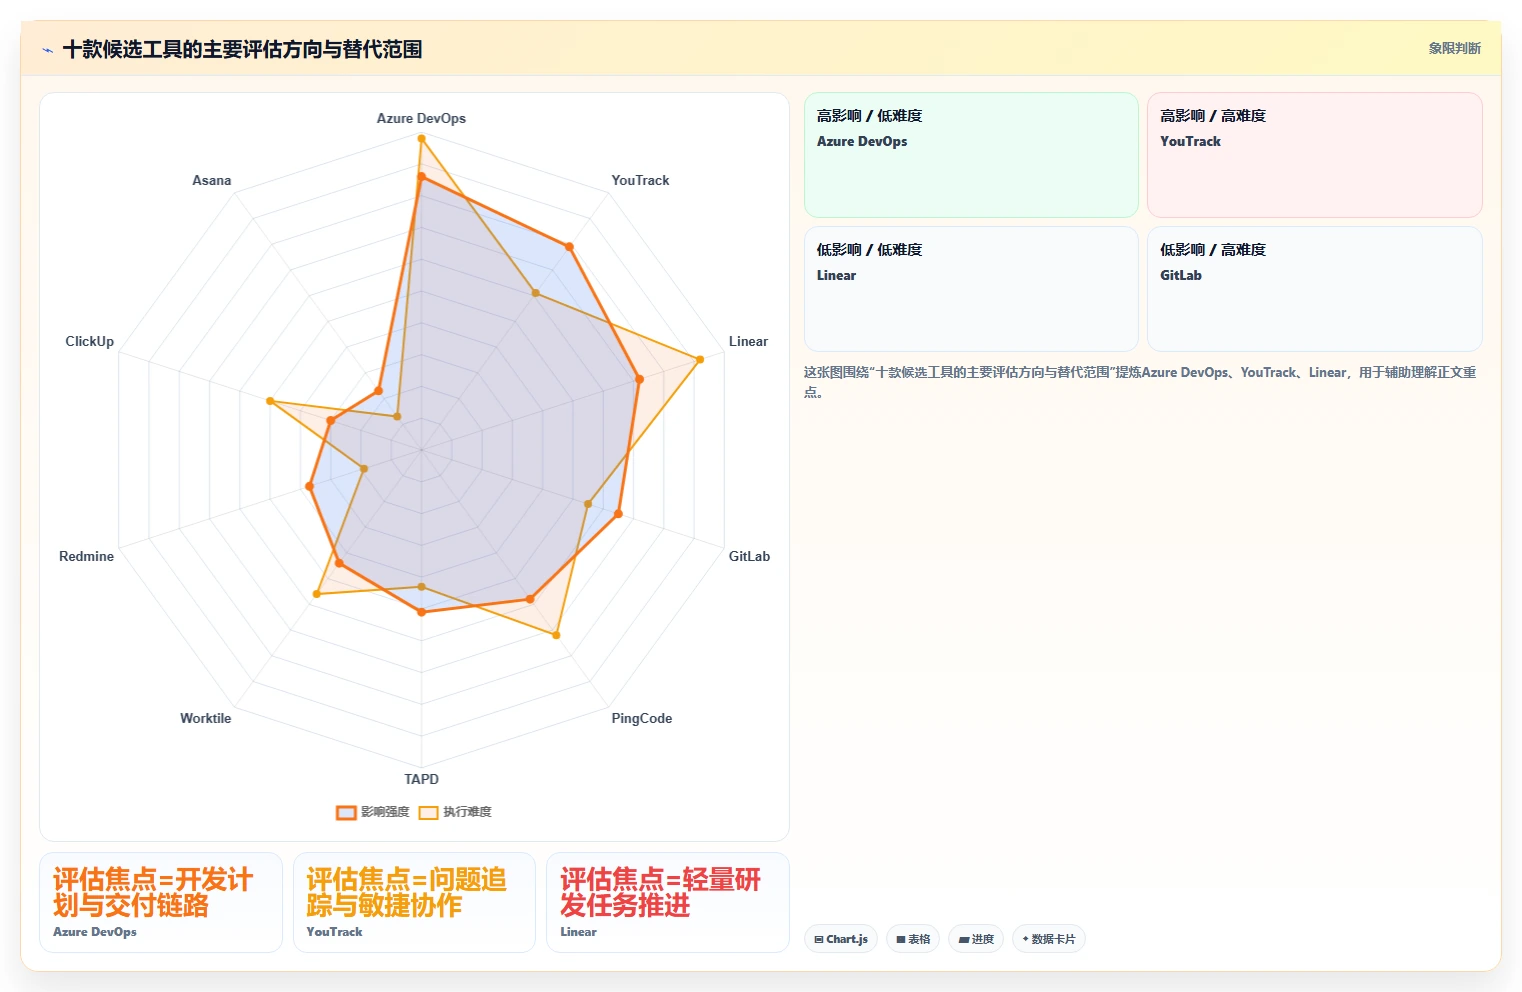This screenshot has width=1522, height=992.
Task: Select the 评估焦点=开发计划与交付链路 card
Action: [x=161, y=902]
